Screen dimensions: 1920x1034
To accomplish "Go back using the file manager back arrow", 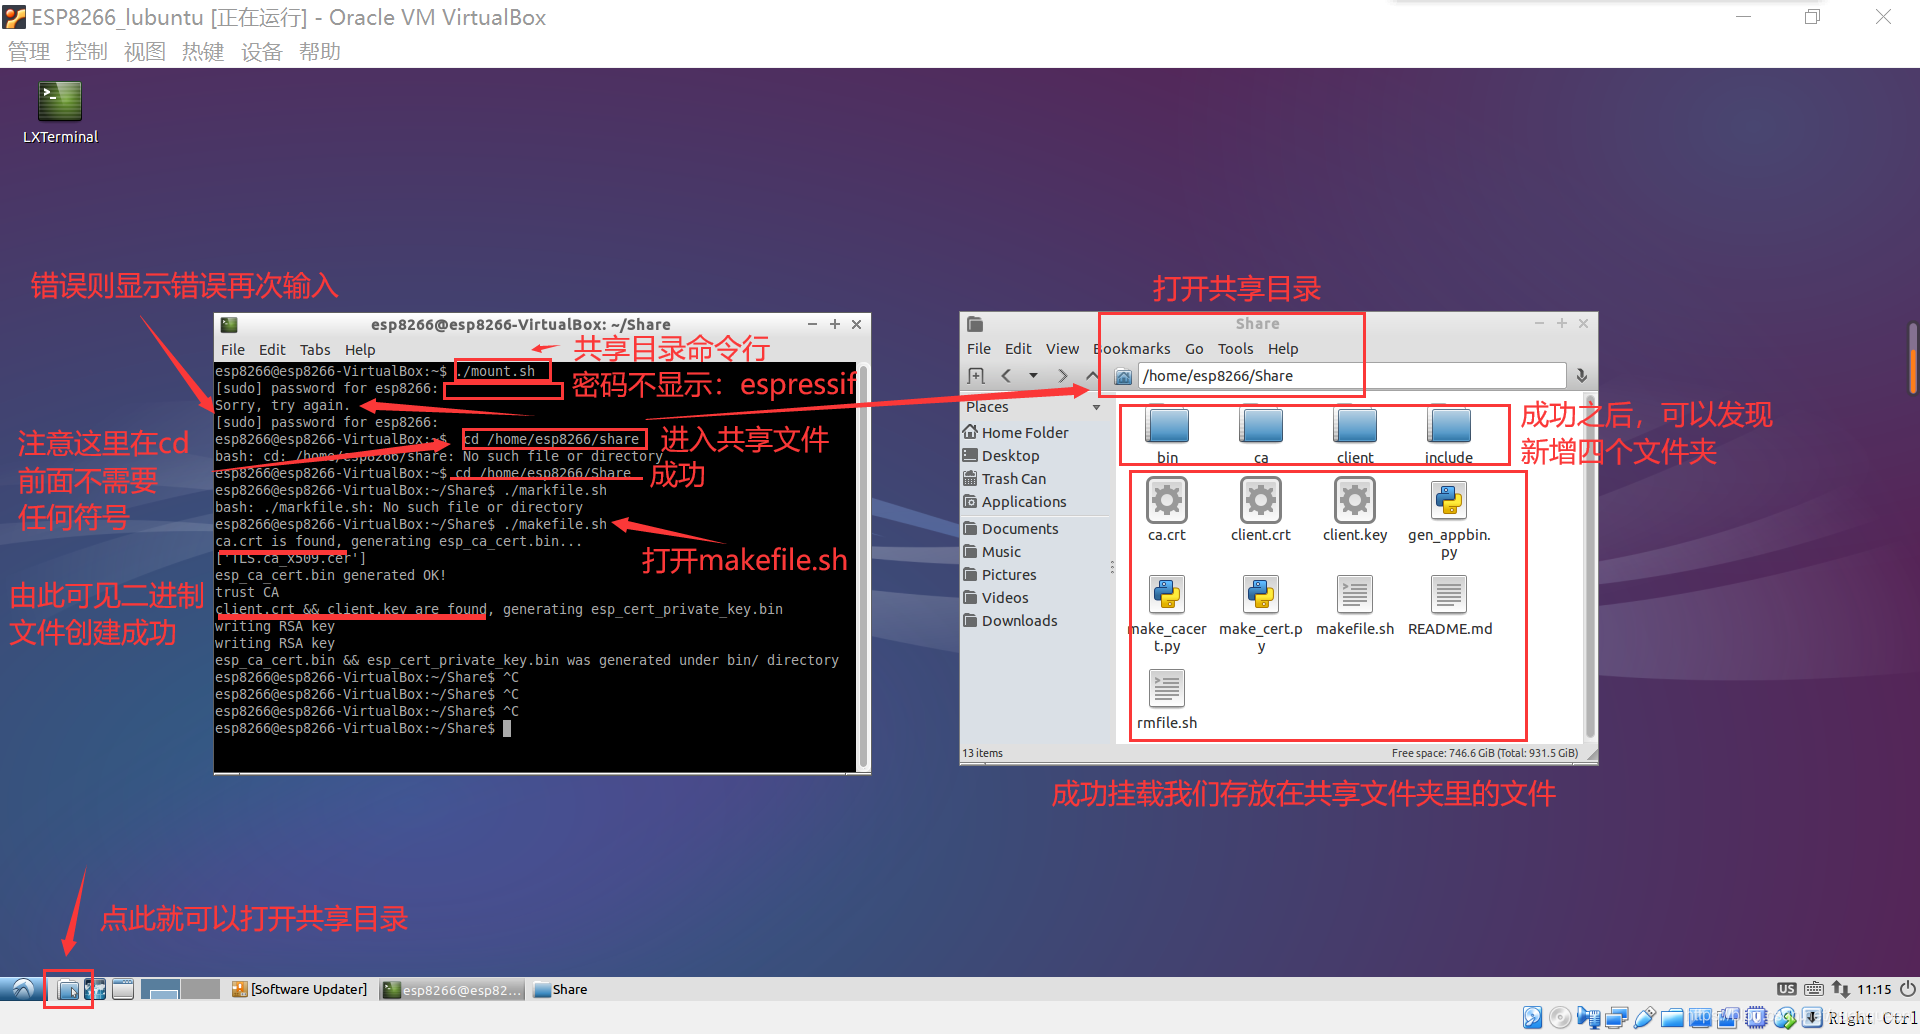I will (x=1006, y=376).
